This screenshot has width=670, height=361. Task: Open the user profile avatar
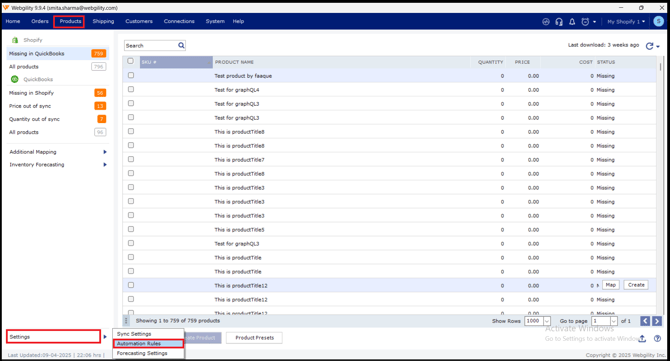pos(658,21)
